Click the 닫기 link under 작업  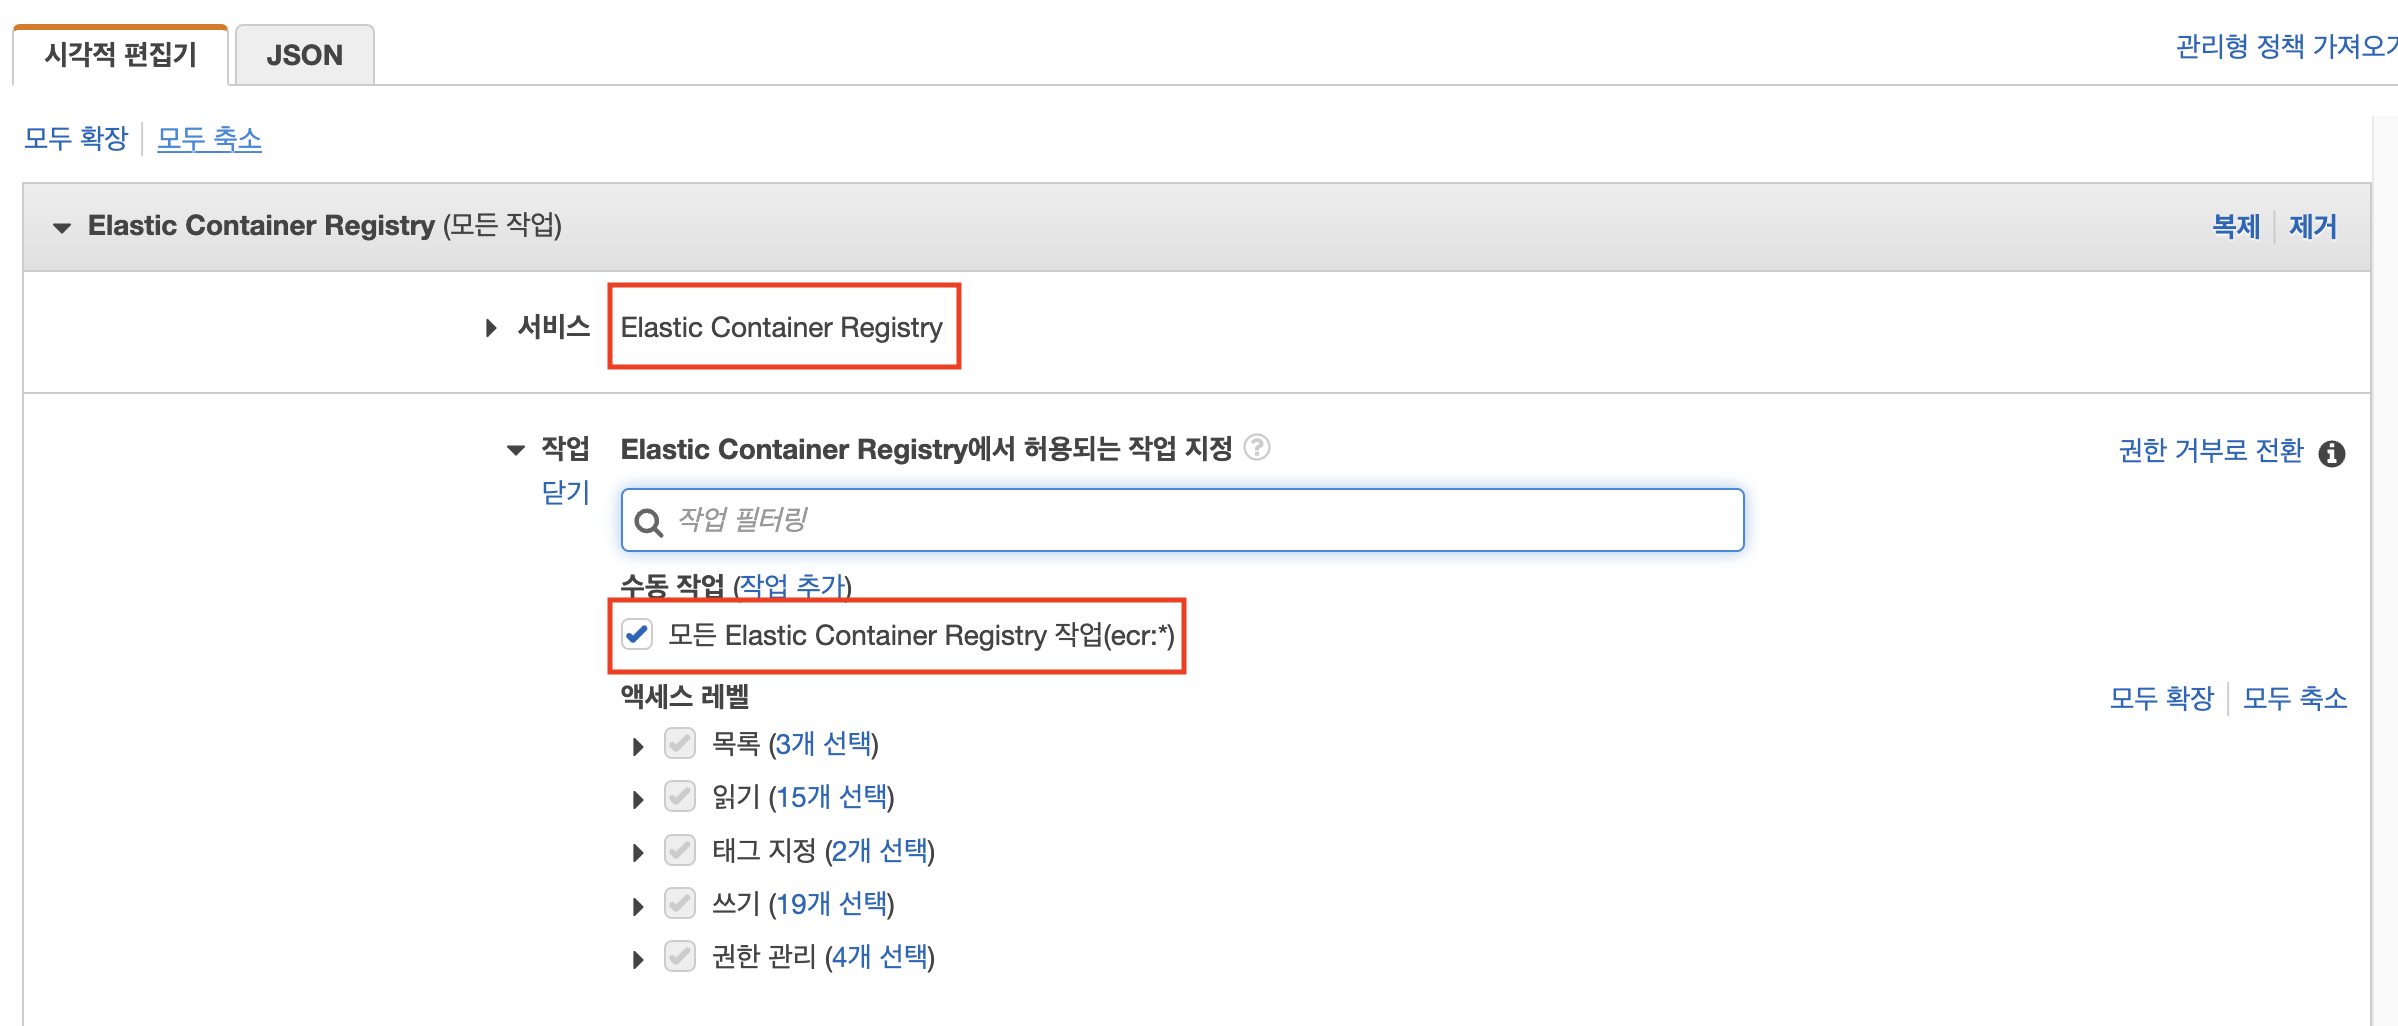[566, 492]
